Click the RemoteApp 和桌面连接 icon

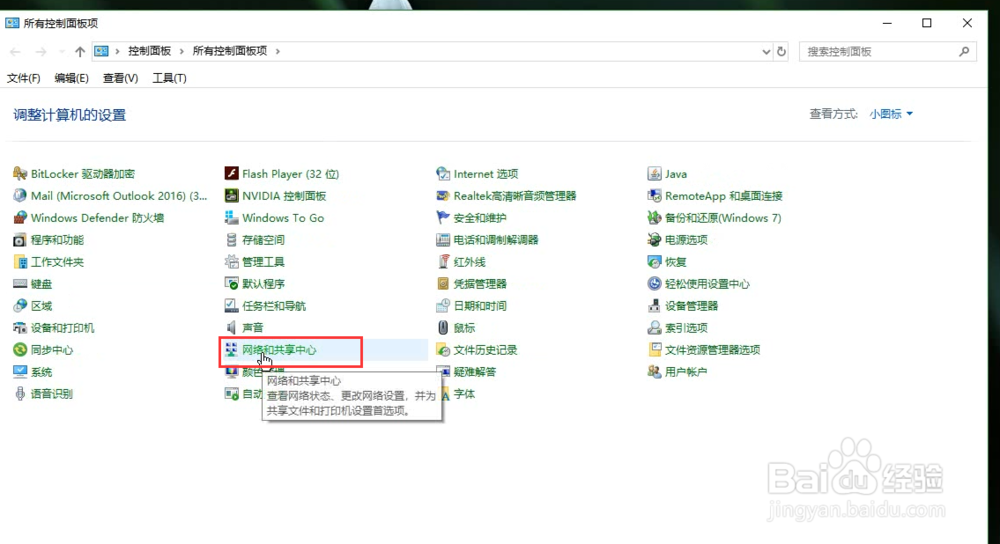pos(654,196)
